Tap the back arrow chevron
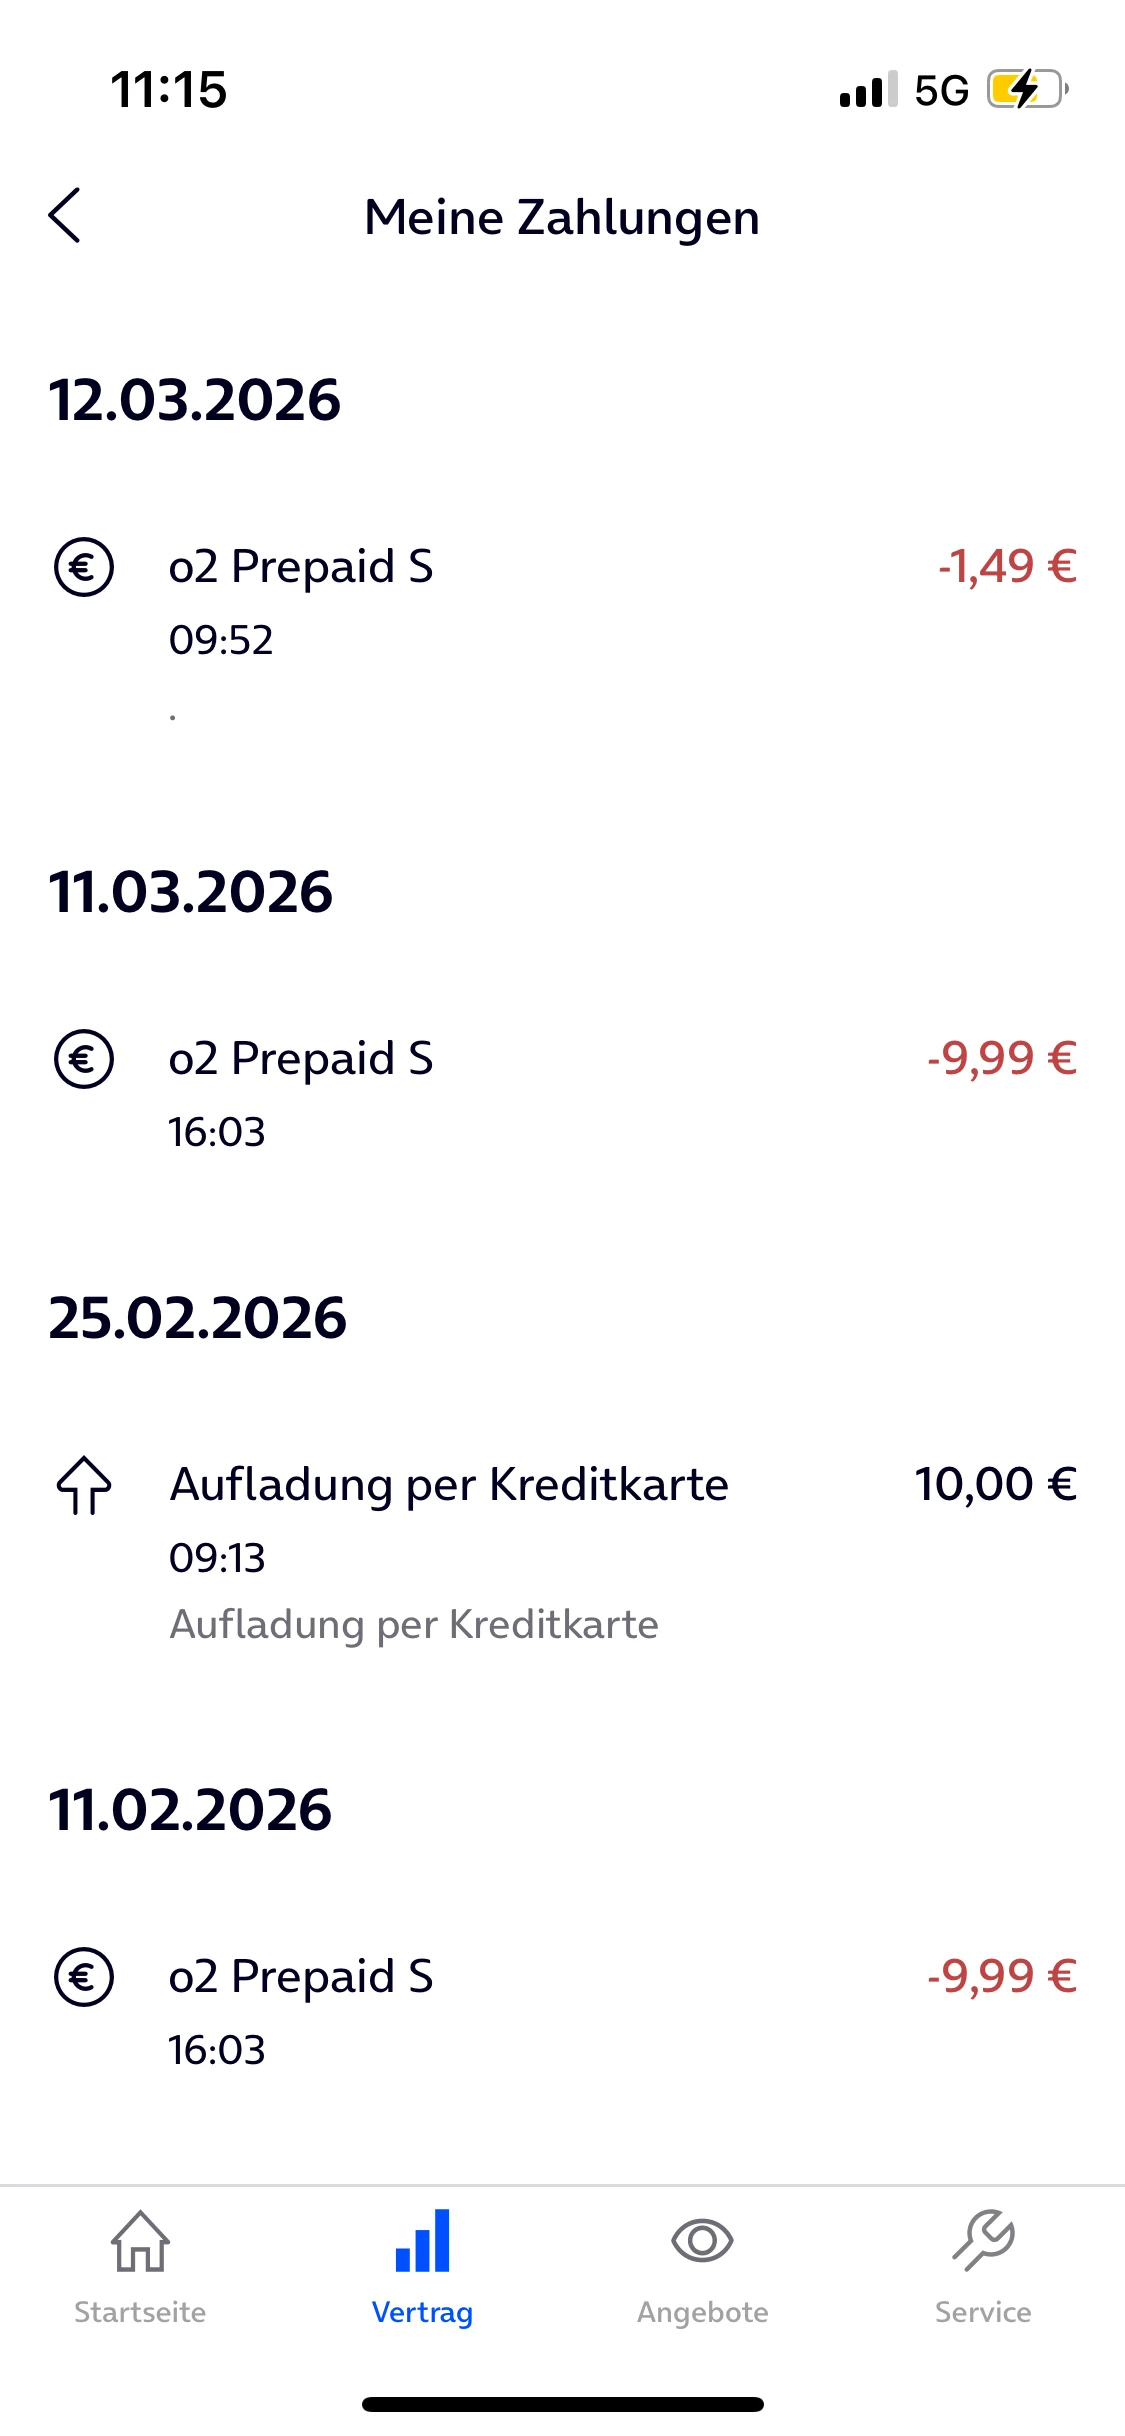The height and width of the screenshot is (2436, 1125). pos(65,215)
